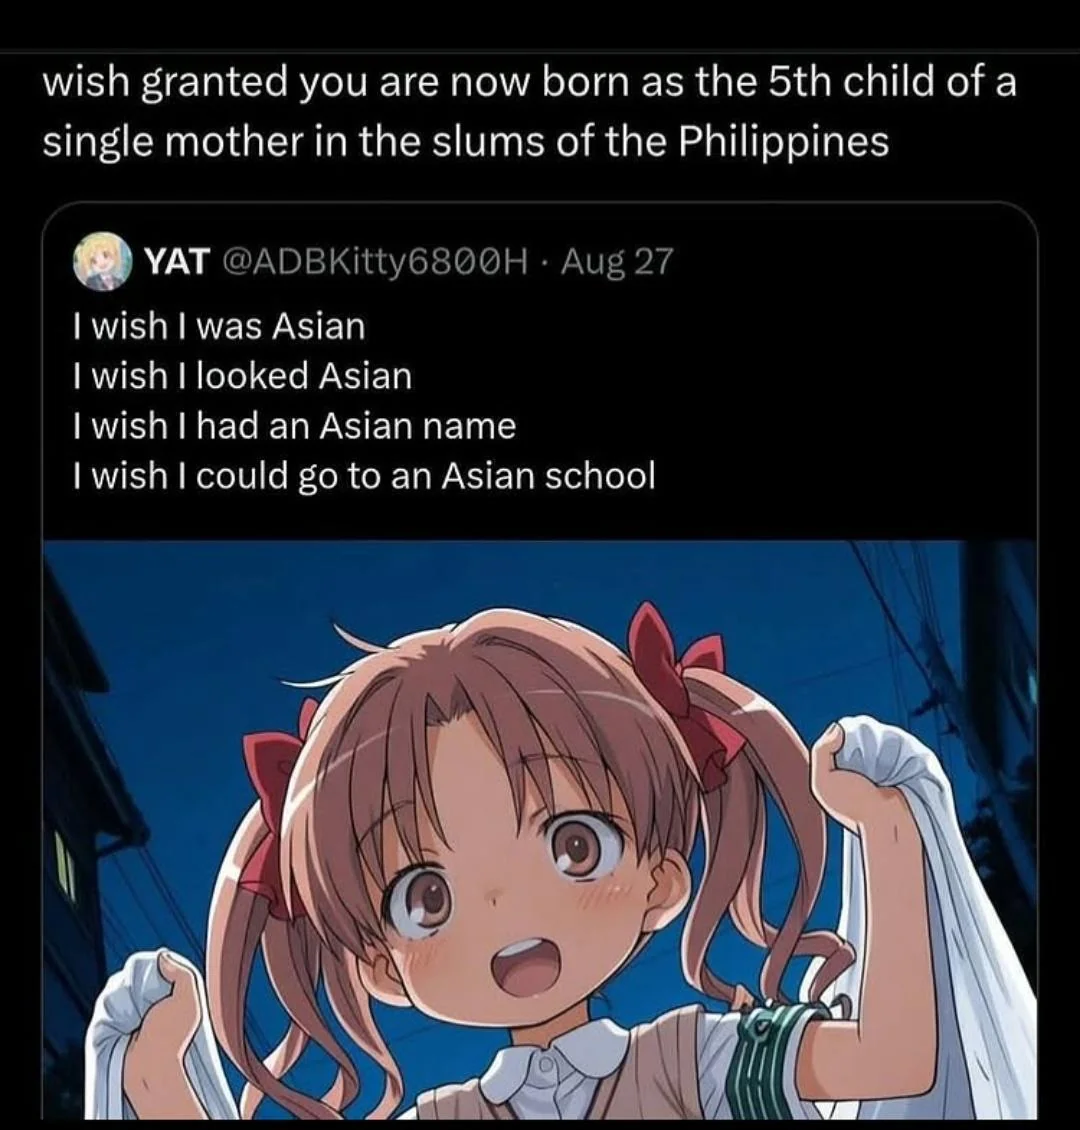
Task: Click the line 'I wish I looked Asian'
Action: [x=242, y=376]
